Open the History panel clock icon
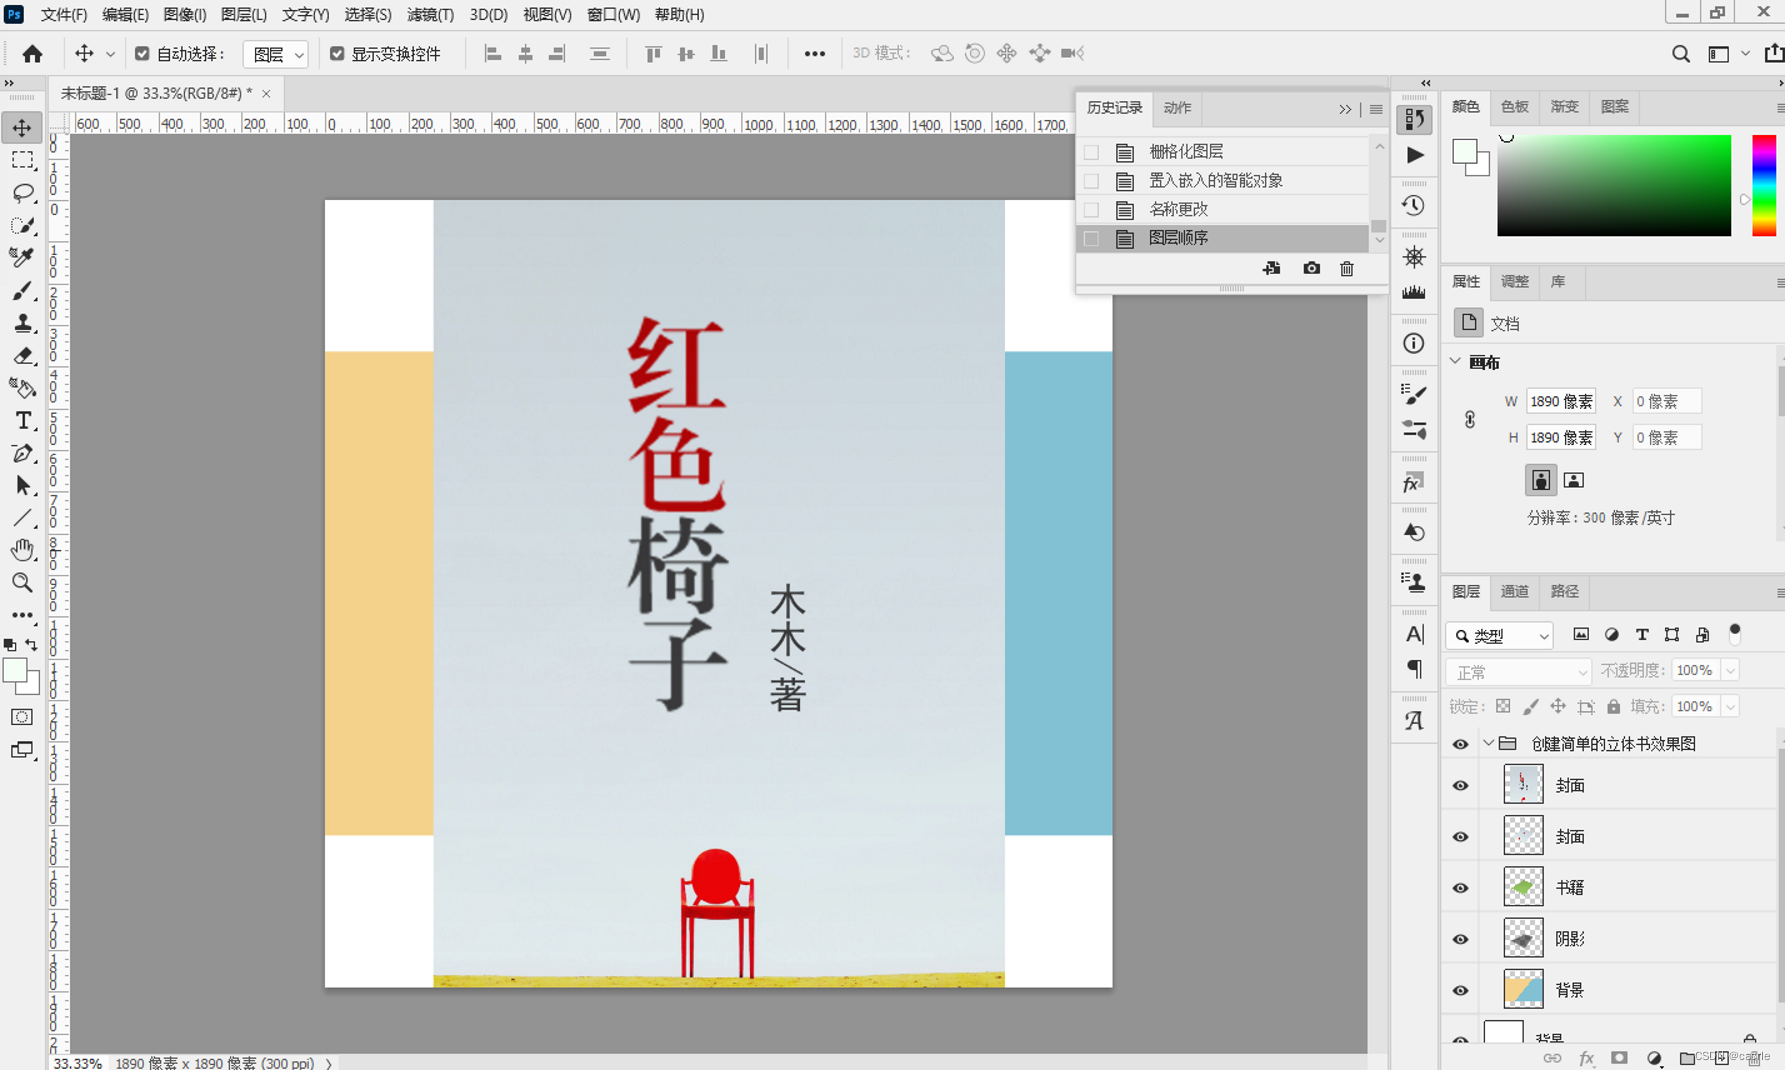 coord(1414,206)
